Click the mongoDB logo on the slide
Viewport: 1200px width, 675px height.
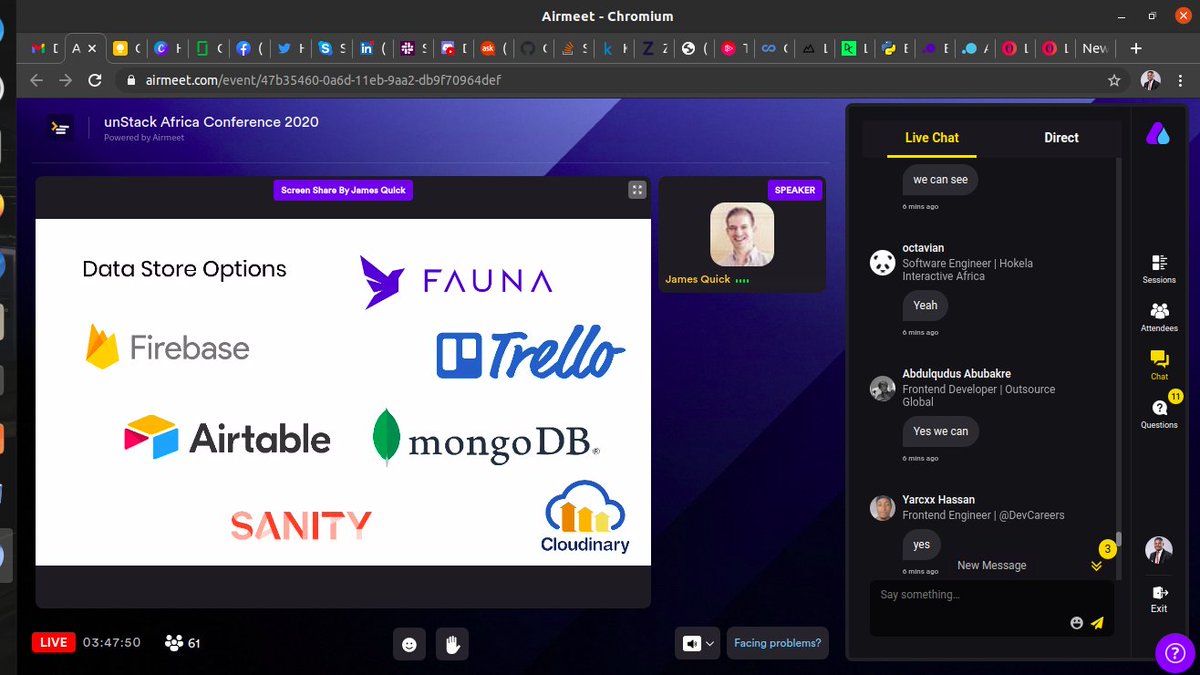[x=486, y=437]
